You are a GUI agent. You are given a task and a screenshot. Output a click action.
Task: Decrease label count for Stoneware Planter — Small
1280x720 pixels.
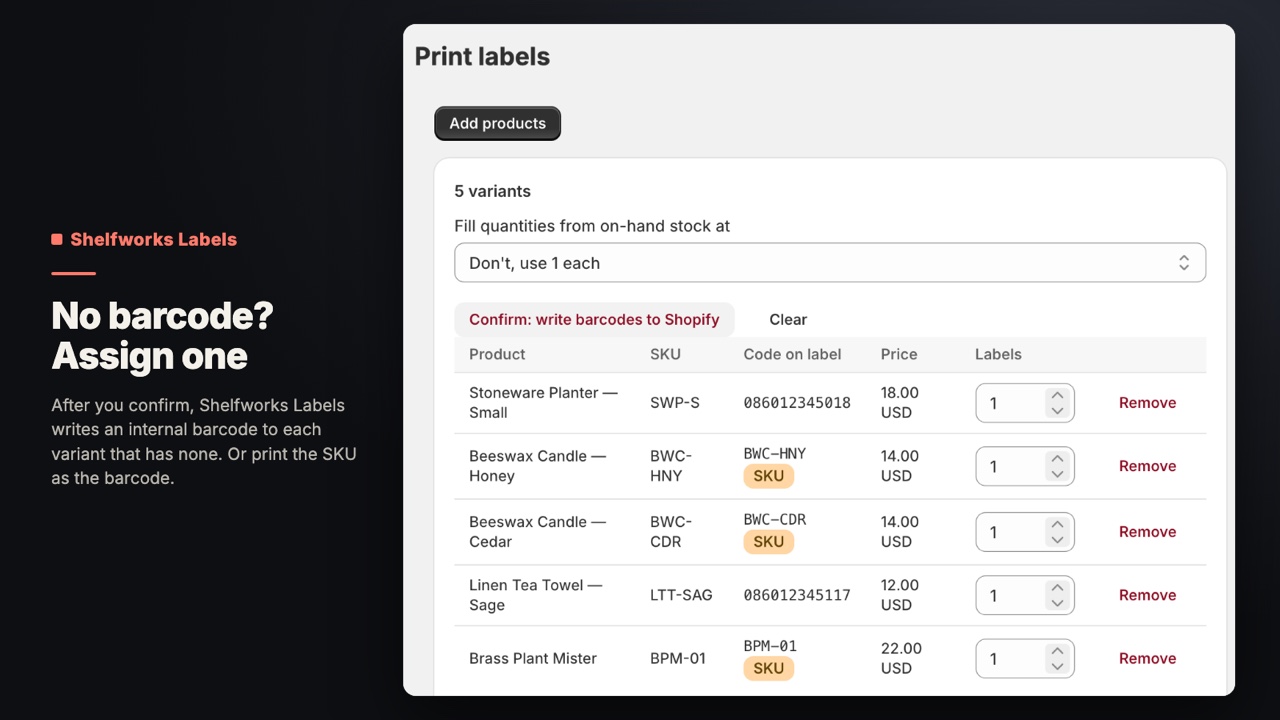pyautogui.click(x=1057, y=411)
